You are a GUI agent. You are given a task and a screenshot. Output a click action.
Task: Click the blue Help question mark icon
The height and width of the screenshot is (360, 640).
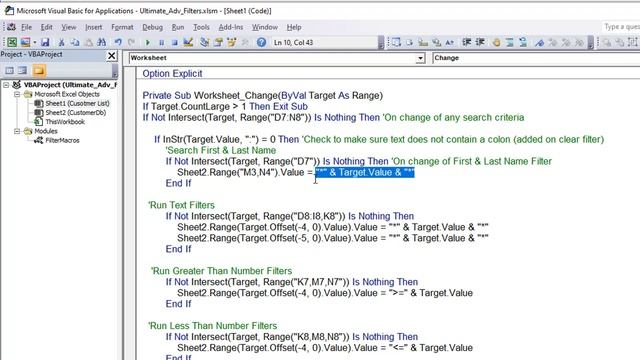(261, 42)
